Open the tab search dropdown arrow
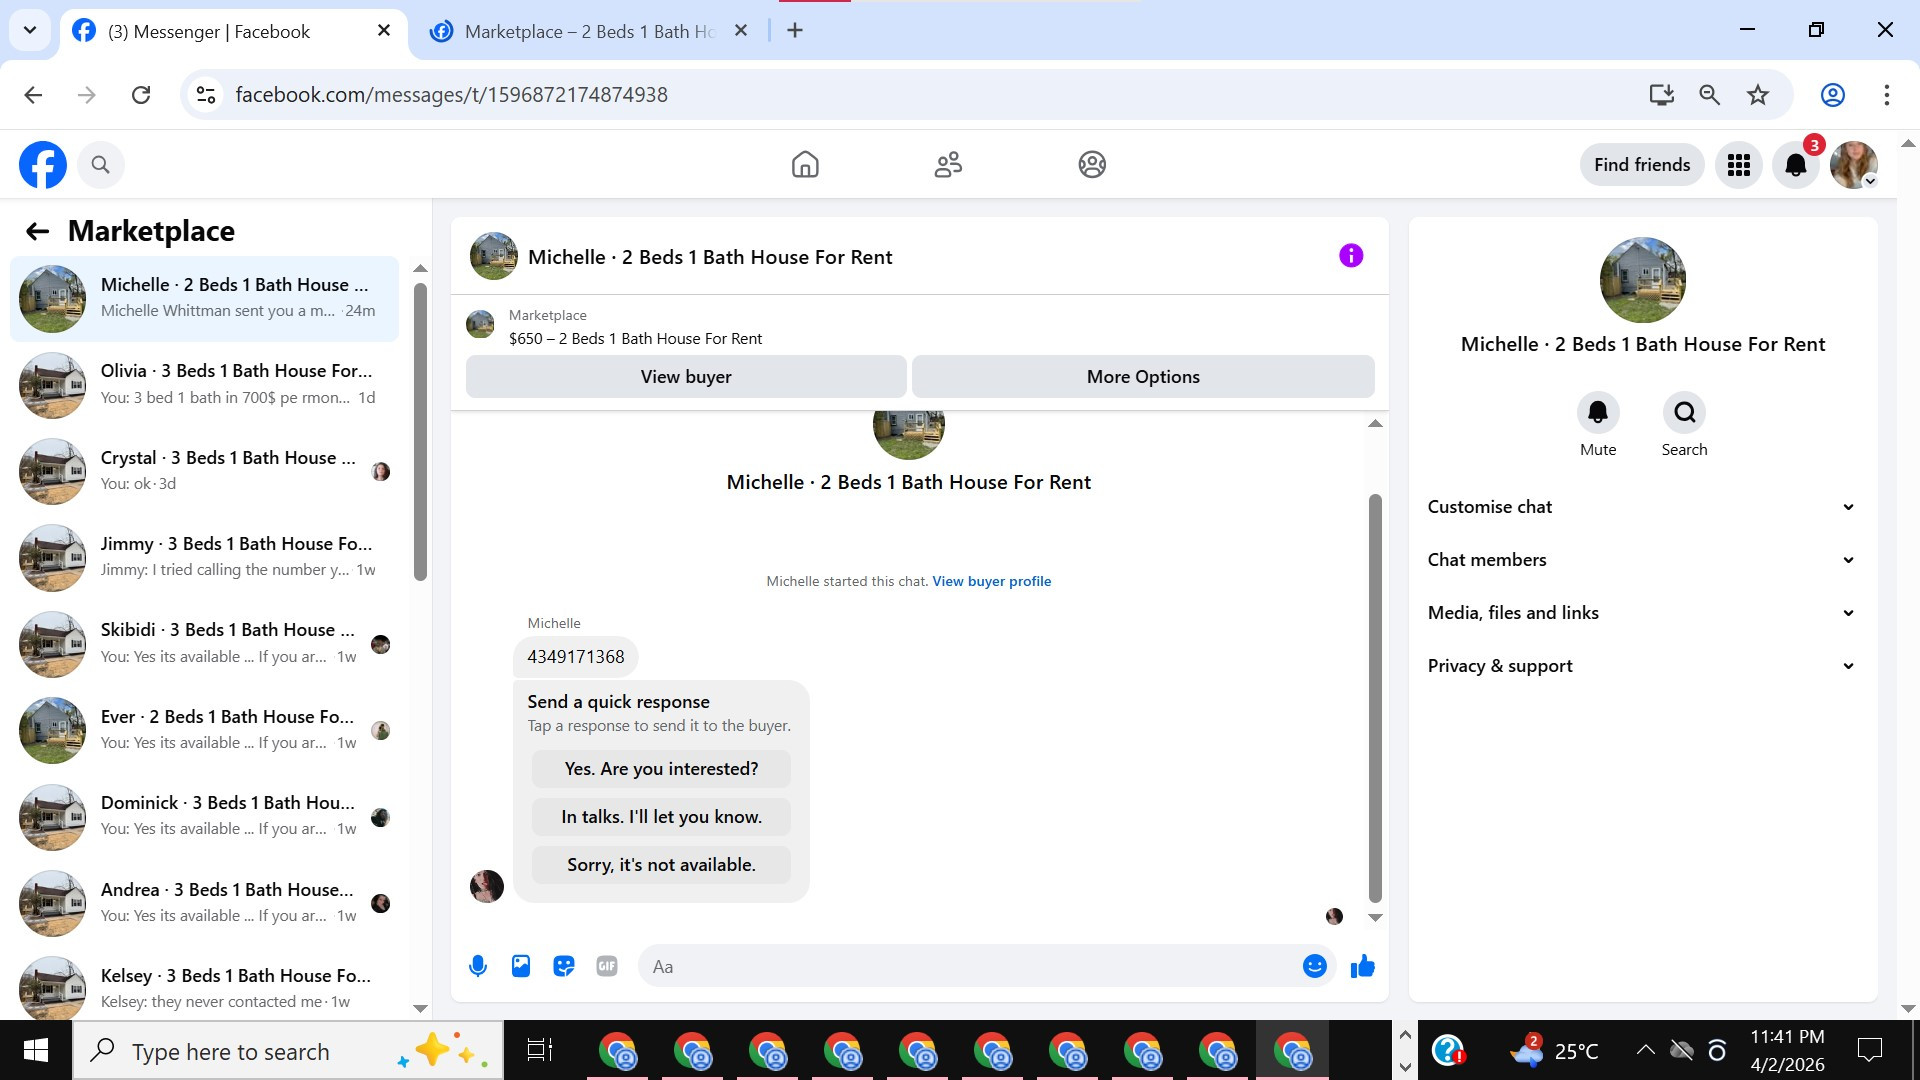Image resolution: width=1920 pixels, height=1080 pixels. [30, 30]
